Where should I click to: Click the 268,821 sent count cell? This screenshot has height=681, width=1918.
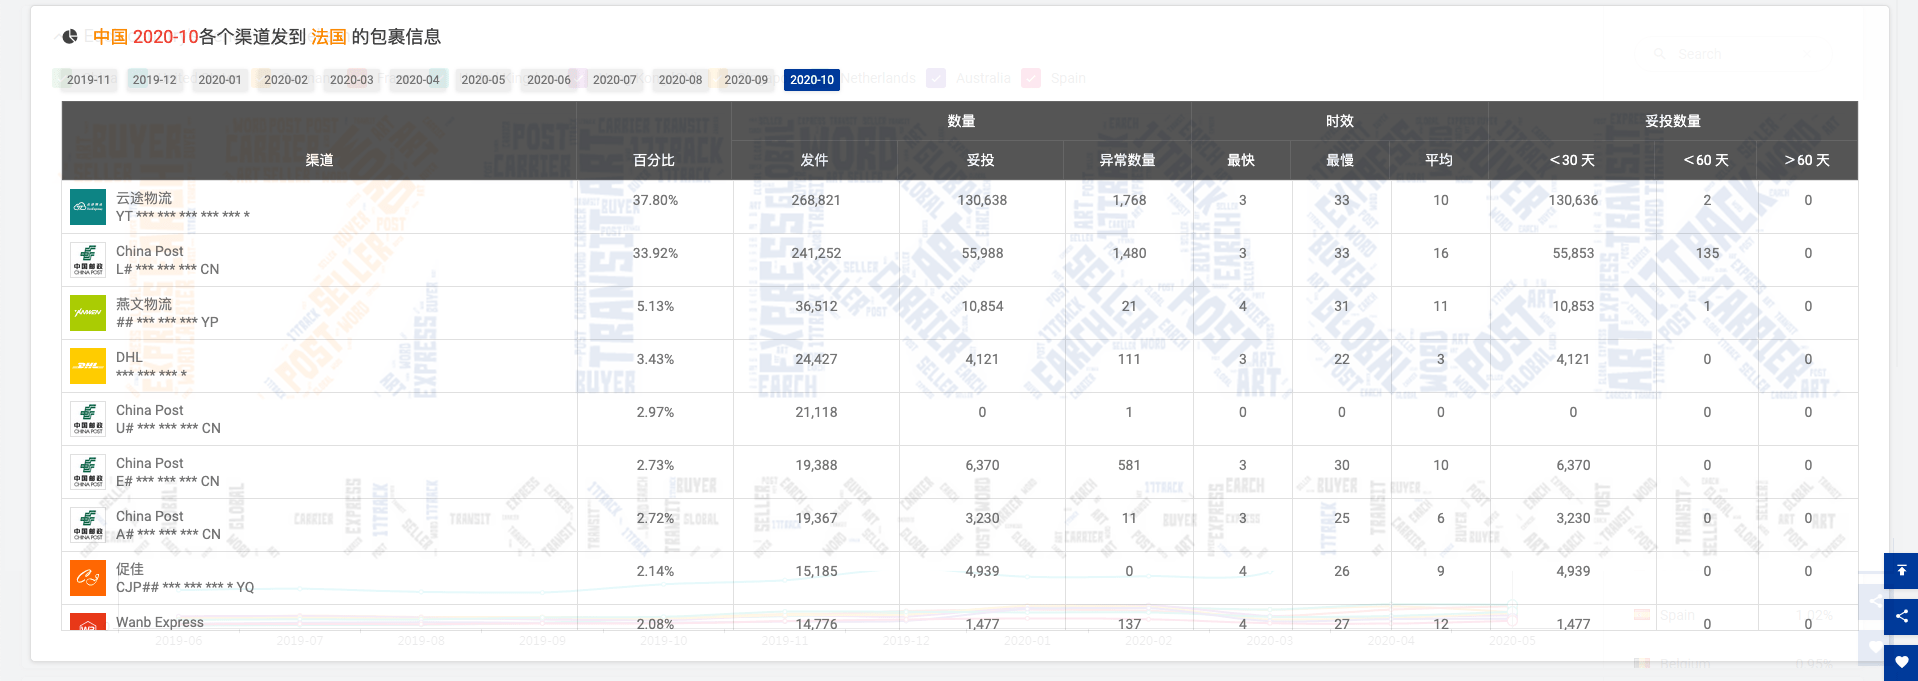[816, 200]
